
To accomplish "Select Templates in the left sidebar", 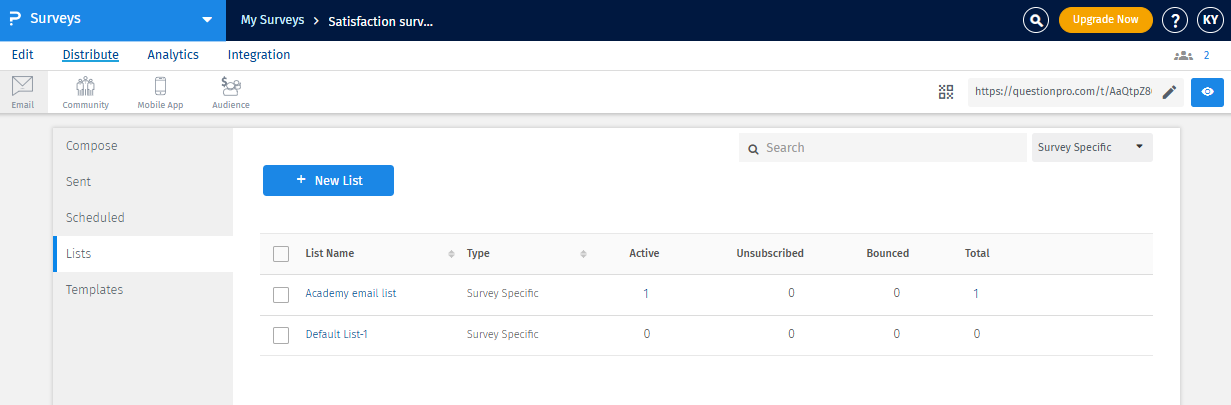I will [x=95, y=289].
